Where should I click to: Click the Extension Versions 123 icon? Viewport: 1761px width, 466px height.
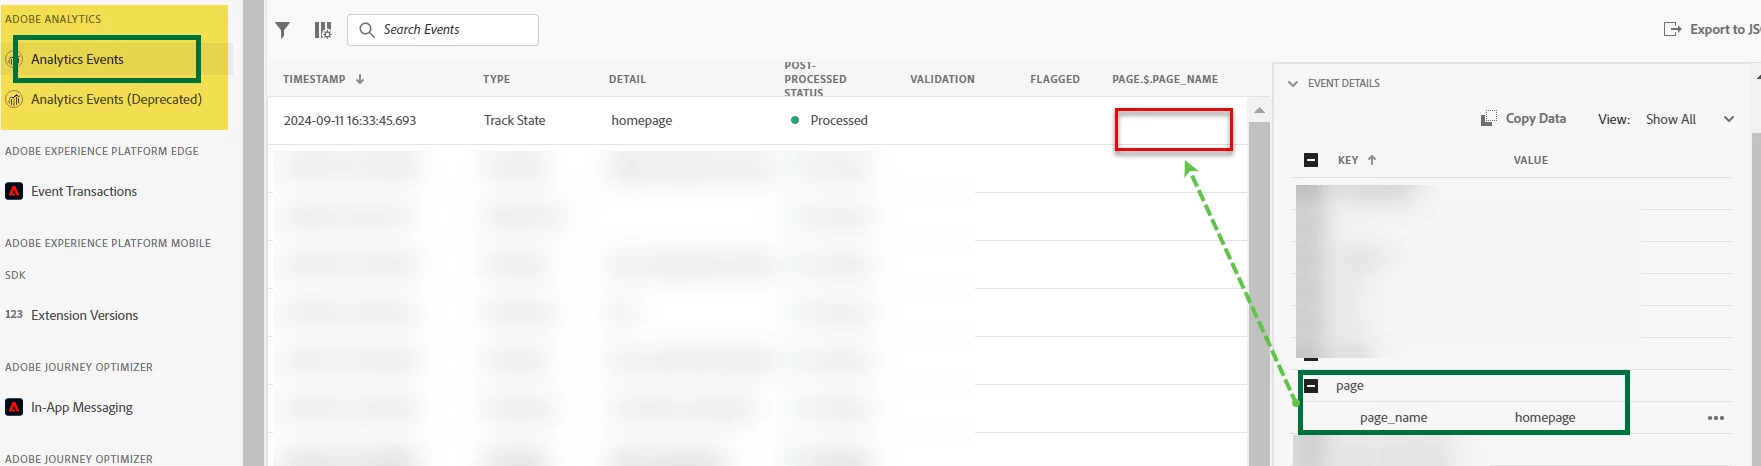(14, 314)
